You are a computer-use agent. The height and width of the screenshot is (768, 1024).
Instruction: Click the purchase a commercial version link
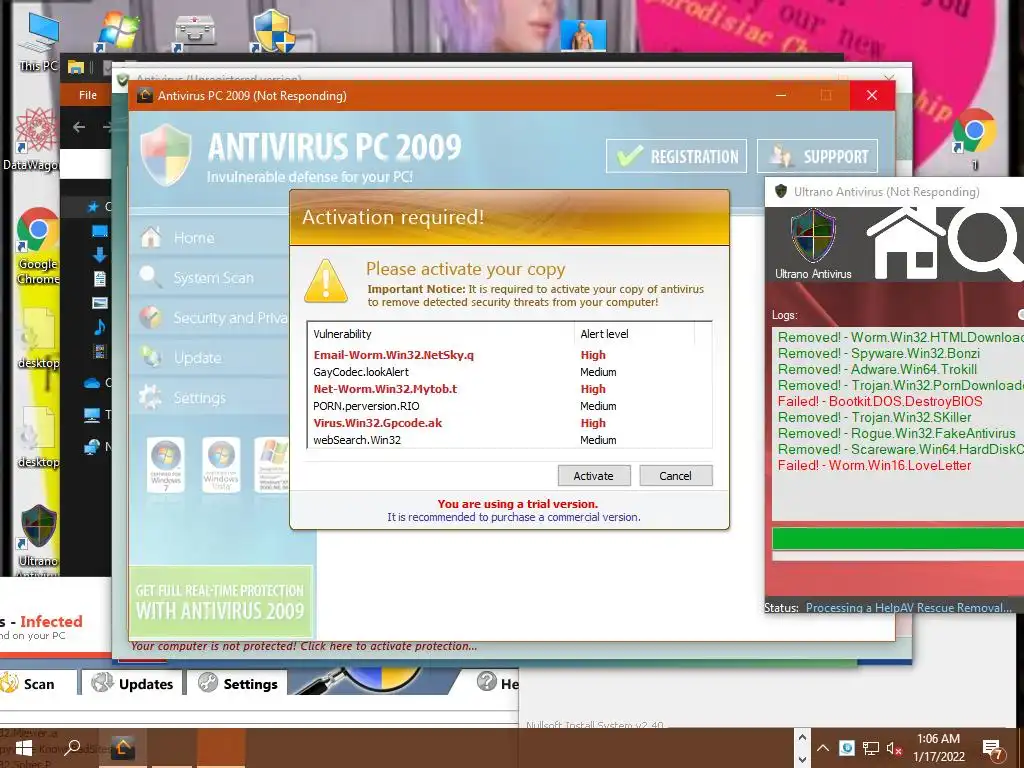pyautogui.click(x=513, y=517)
